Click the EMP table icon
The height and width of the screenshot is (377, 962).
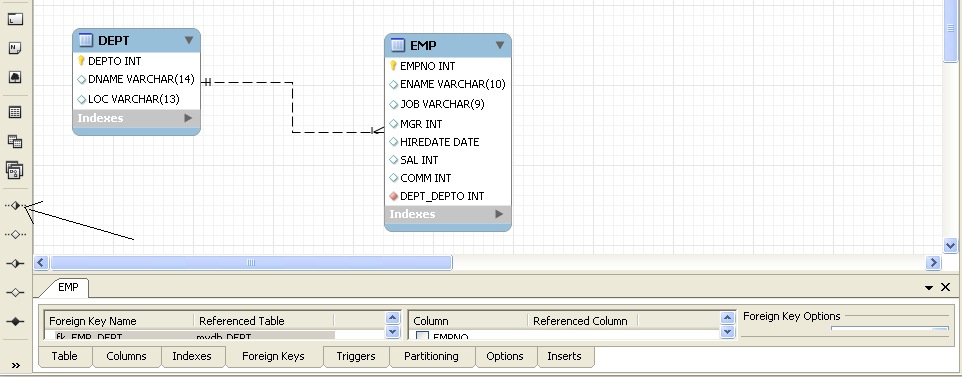398,45
